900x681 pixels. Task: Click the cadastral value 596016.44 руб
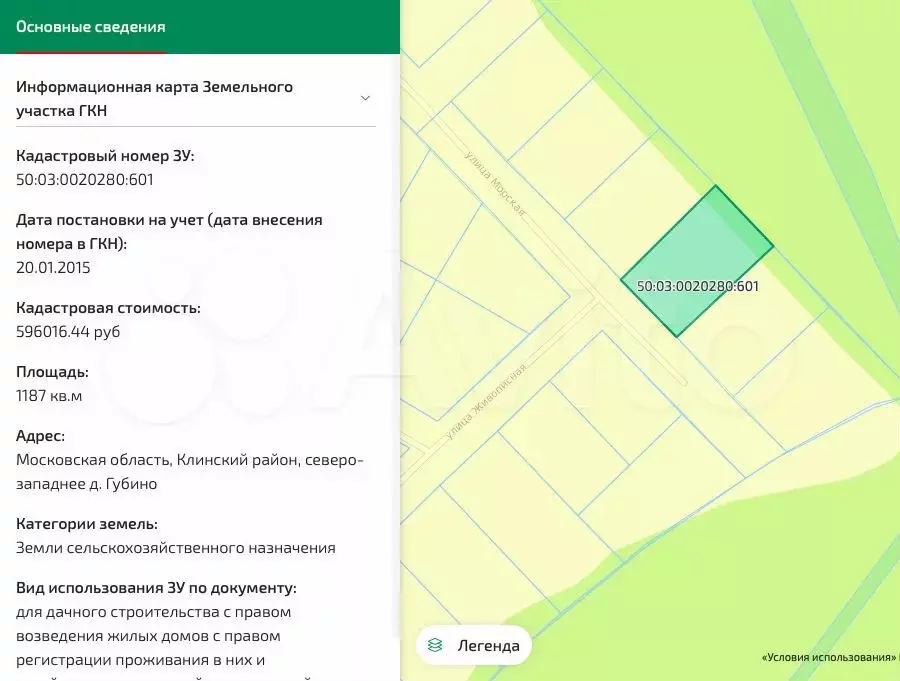point(68,331)
